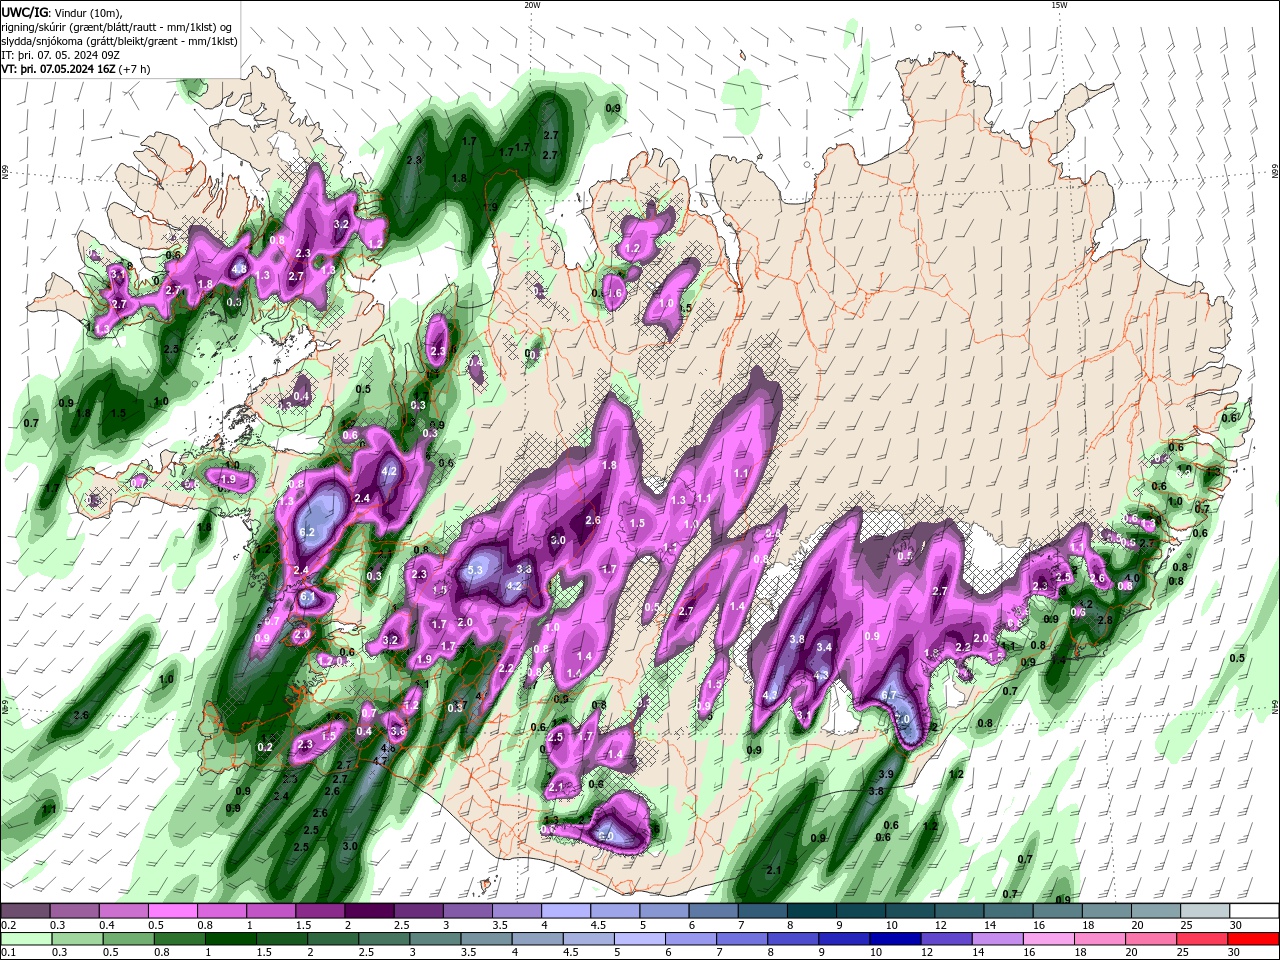Pick the light grey 25 swatch in snow legend

point(1205,911)
